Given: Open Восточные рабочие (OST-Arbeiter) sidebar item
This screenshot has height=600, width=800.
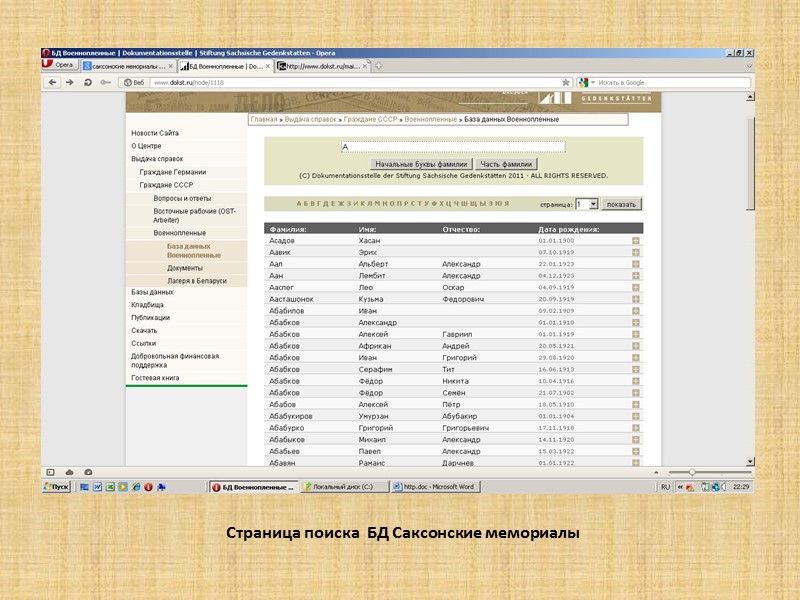Looking at the screenshot, I should [194, 215].
